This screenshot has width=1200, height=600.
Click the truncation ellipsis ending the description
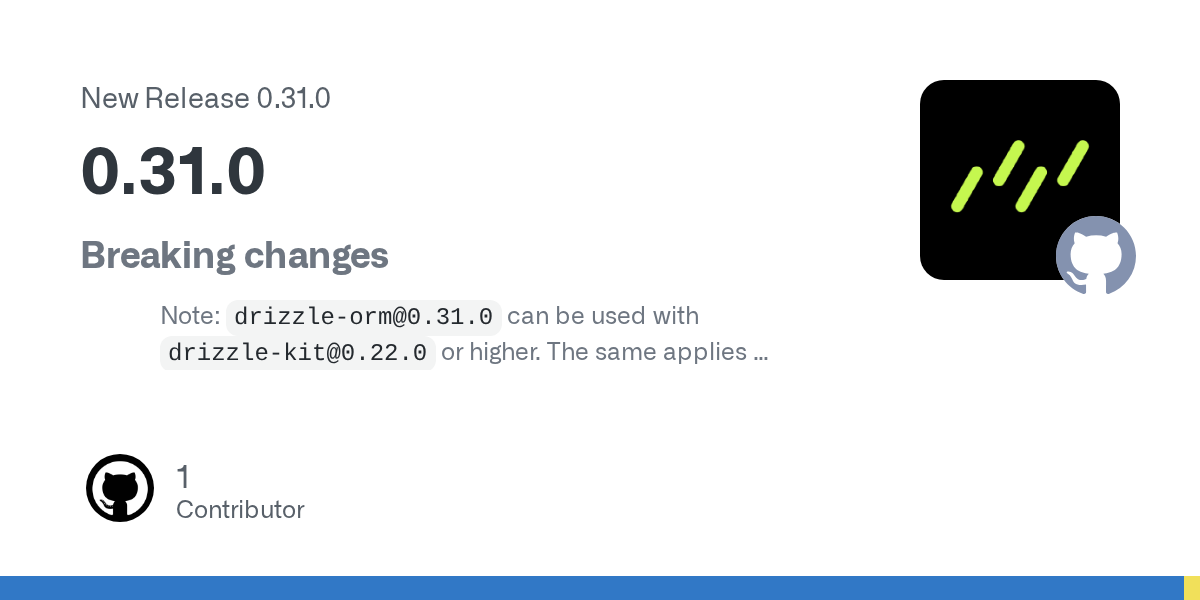click(x=760, y=354)
